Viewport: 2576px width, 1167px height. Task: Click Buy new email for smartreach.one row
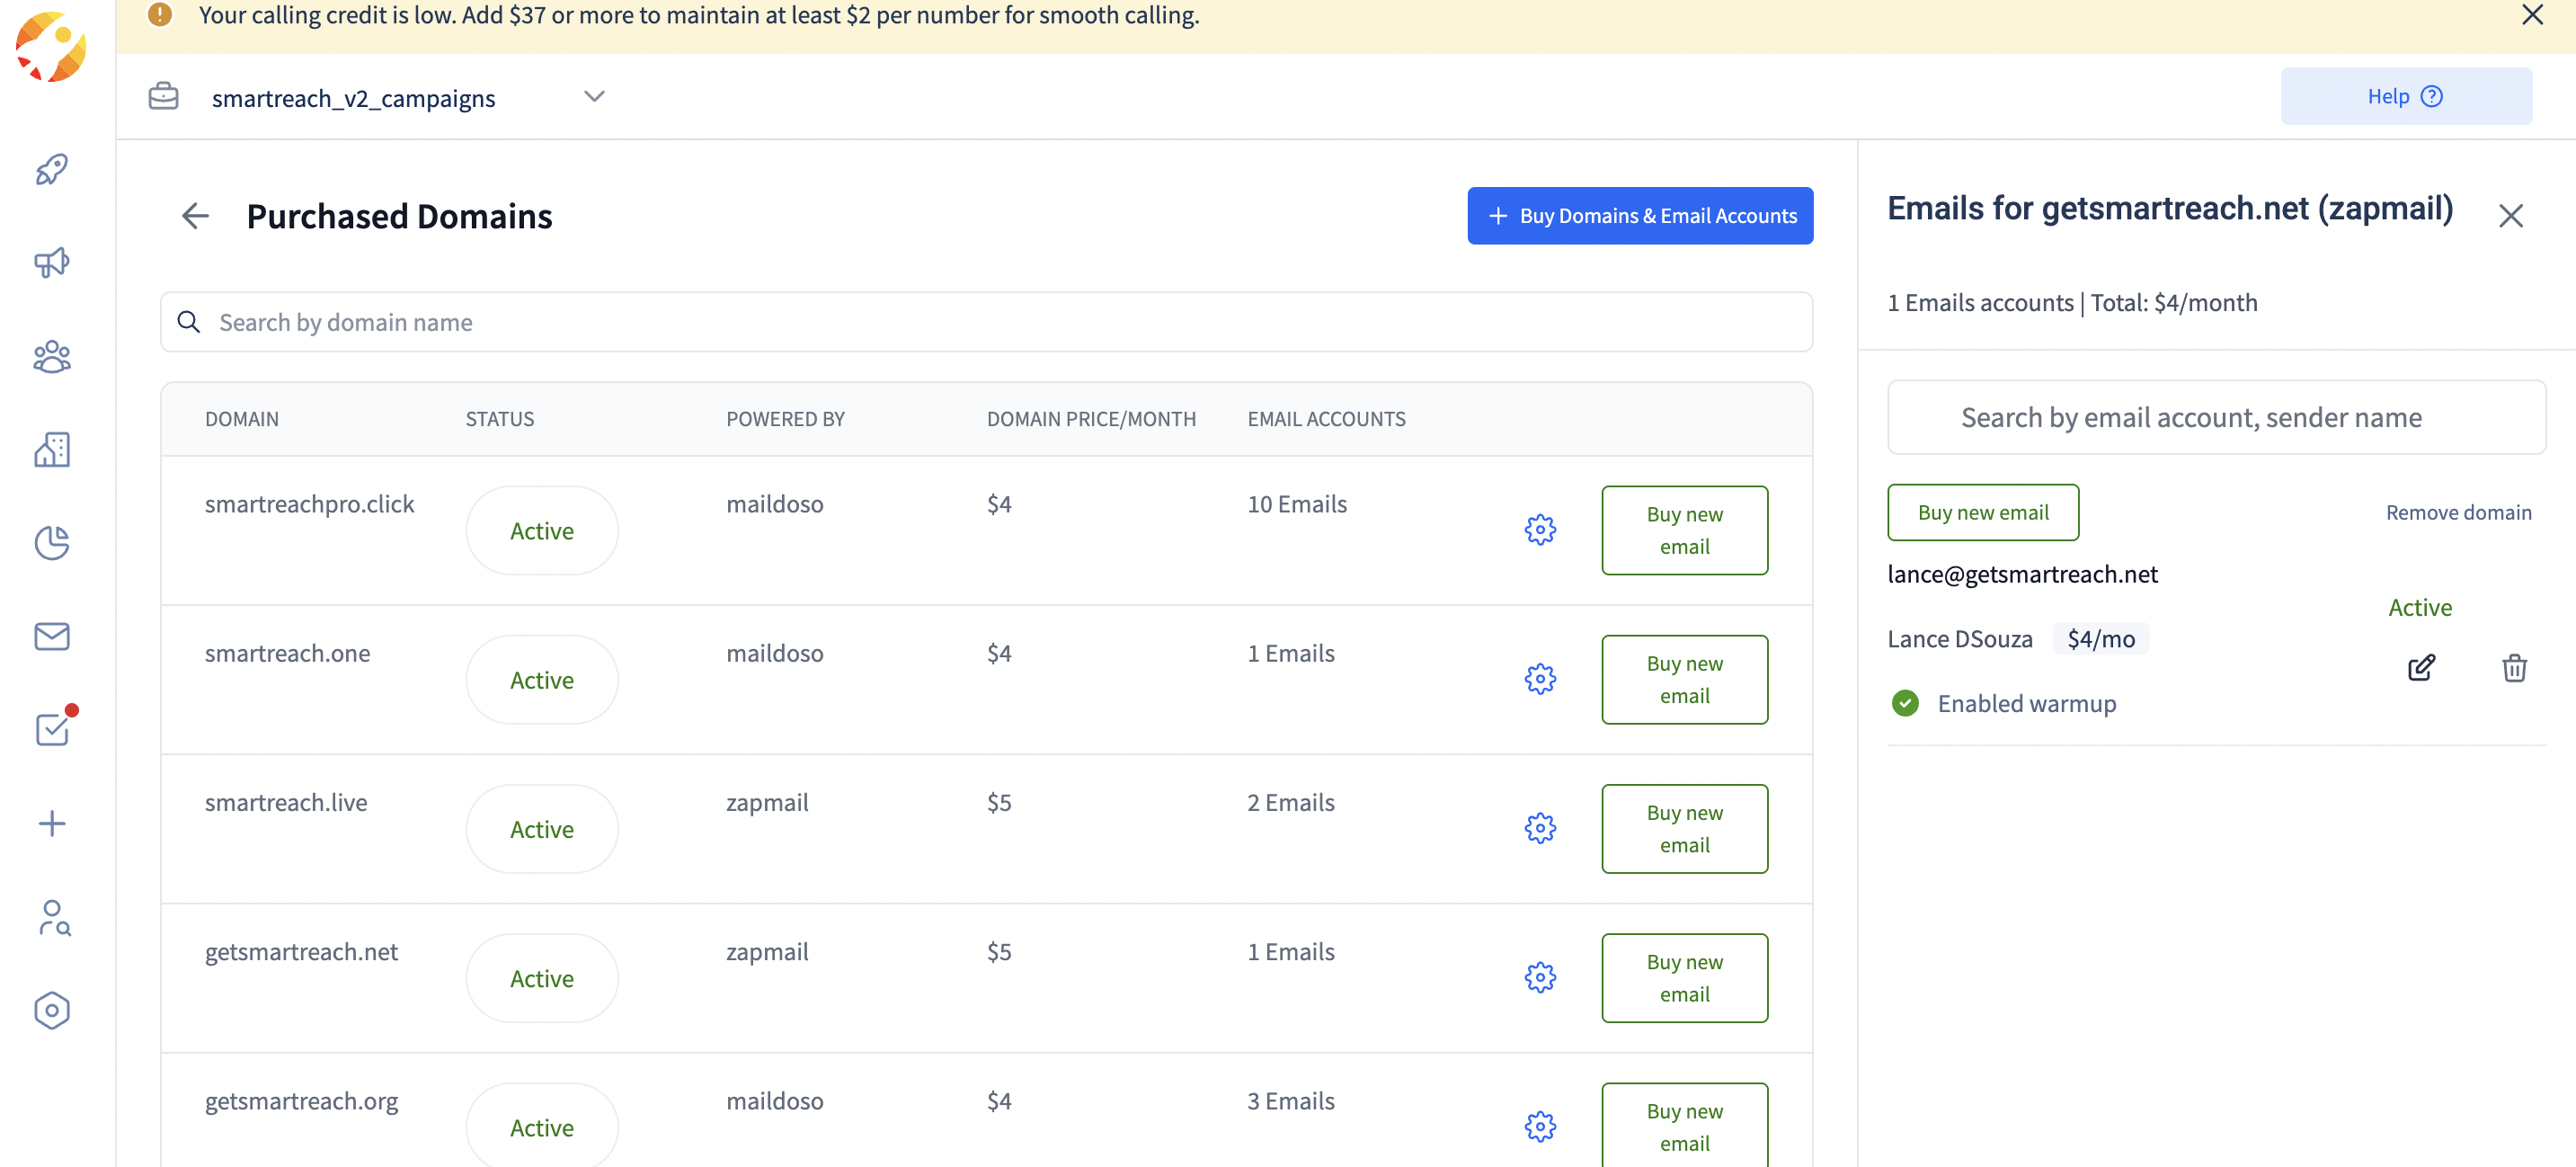[x=1684, y=679]
